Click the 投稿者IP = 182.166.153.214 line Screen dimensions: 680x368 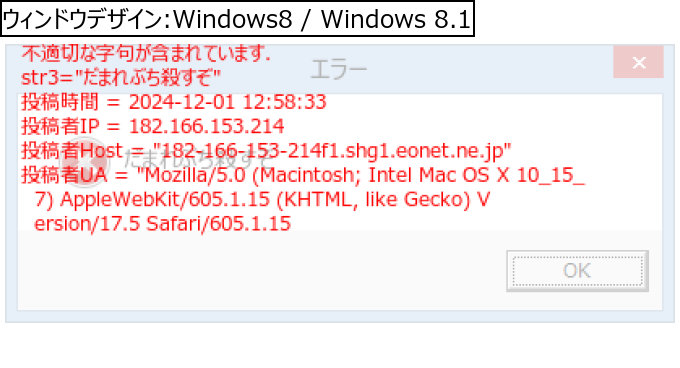[x=153, y=126]
